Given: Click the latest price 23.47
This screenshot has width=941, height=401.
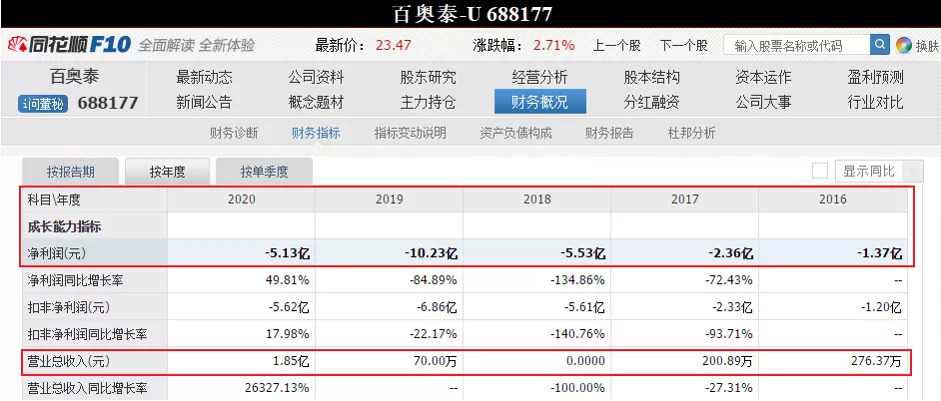Looking at the screenshot, I should 393,45.
